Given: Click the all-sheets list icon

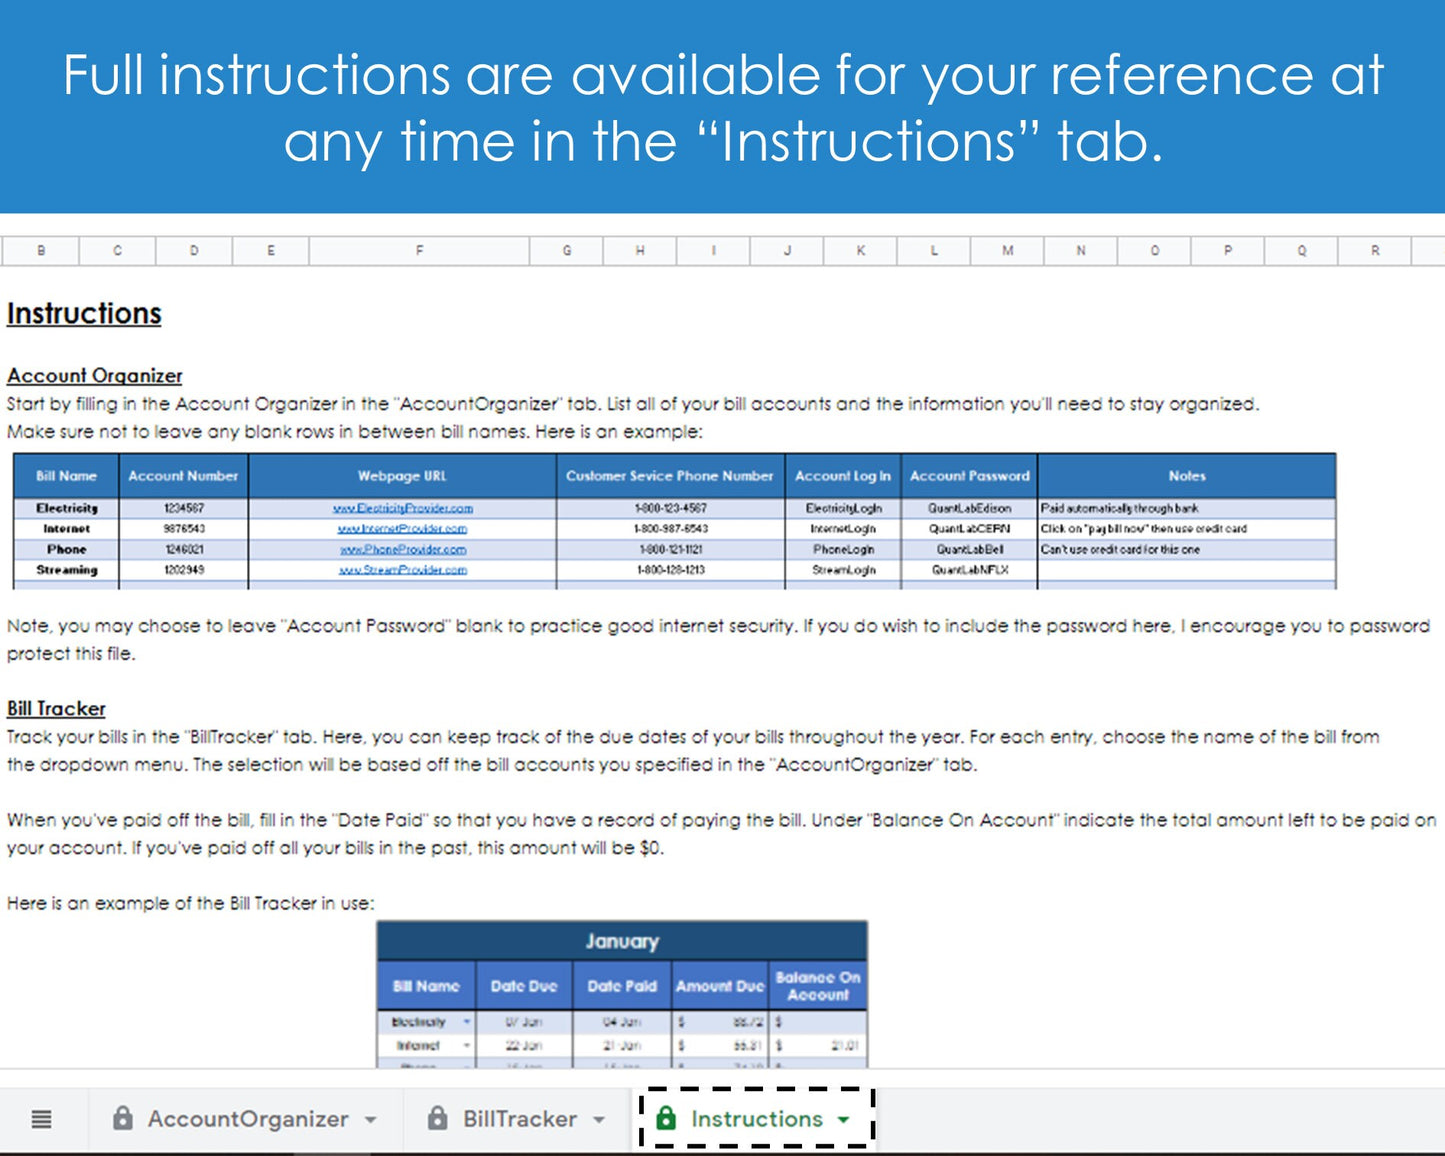Looking at the screenshot, I should point(40,1119).
